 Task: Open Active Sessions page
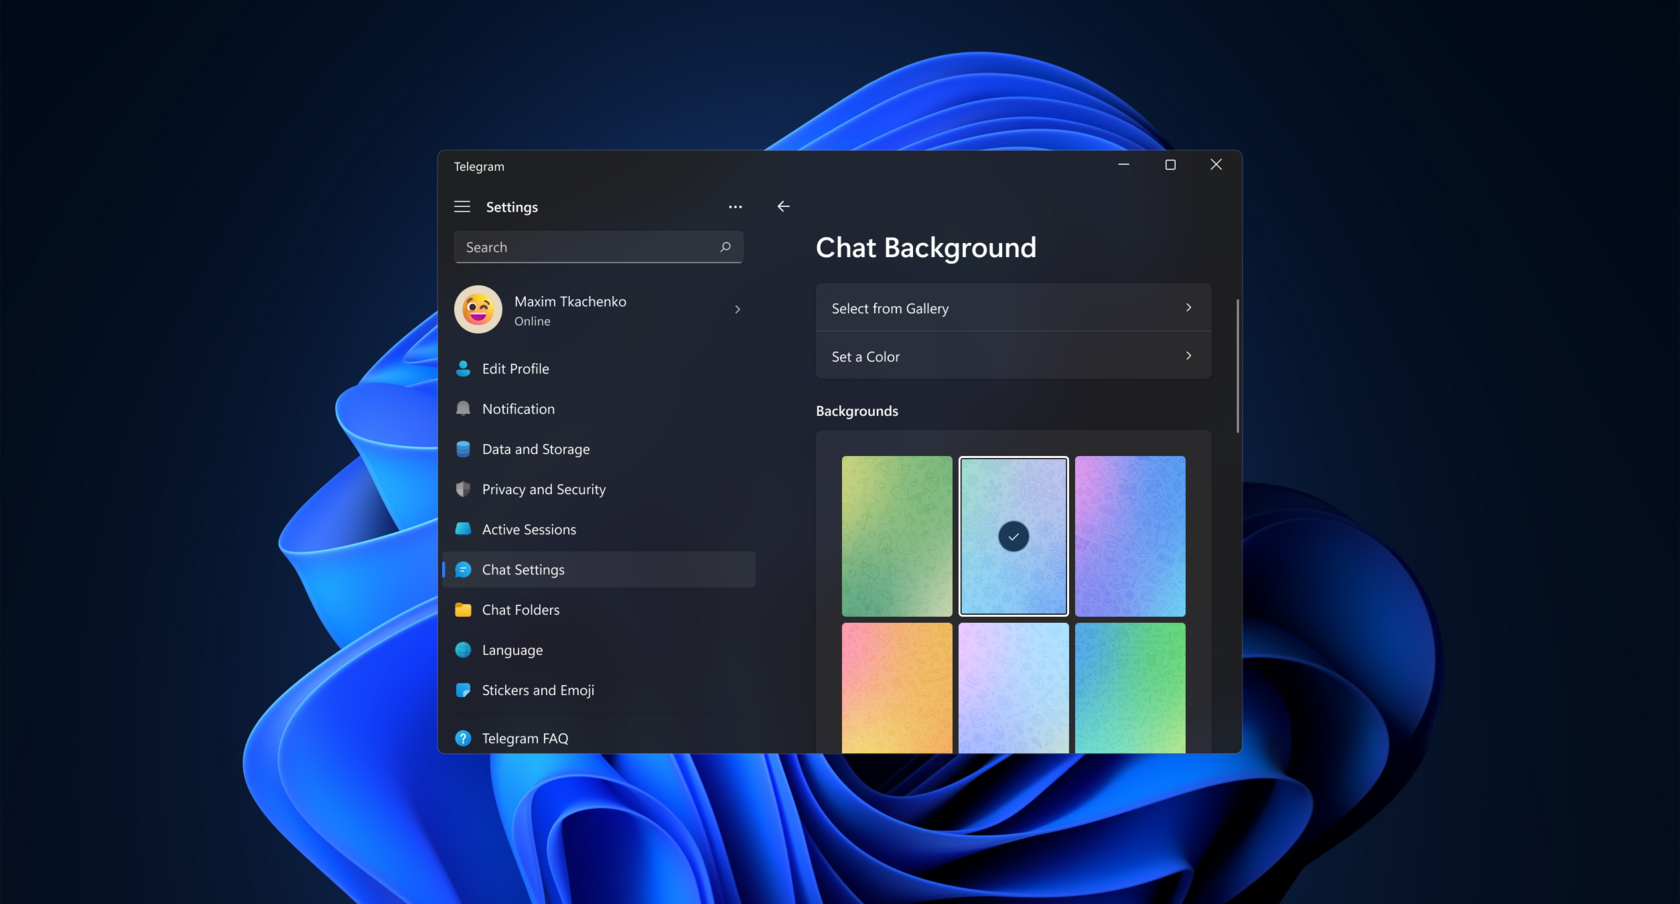click(598, 529)
